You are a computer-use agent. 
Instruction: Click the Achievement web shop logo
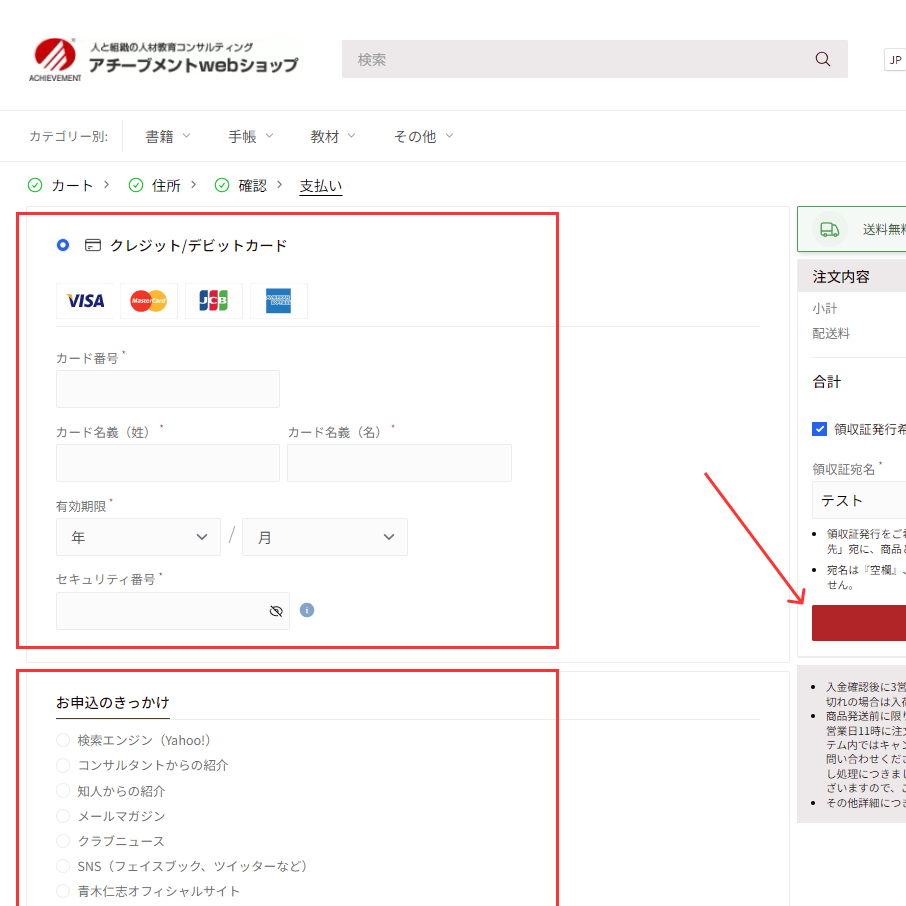[x=164, y=60]
